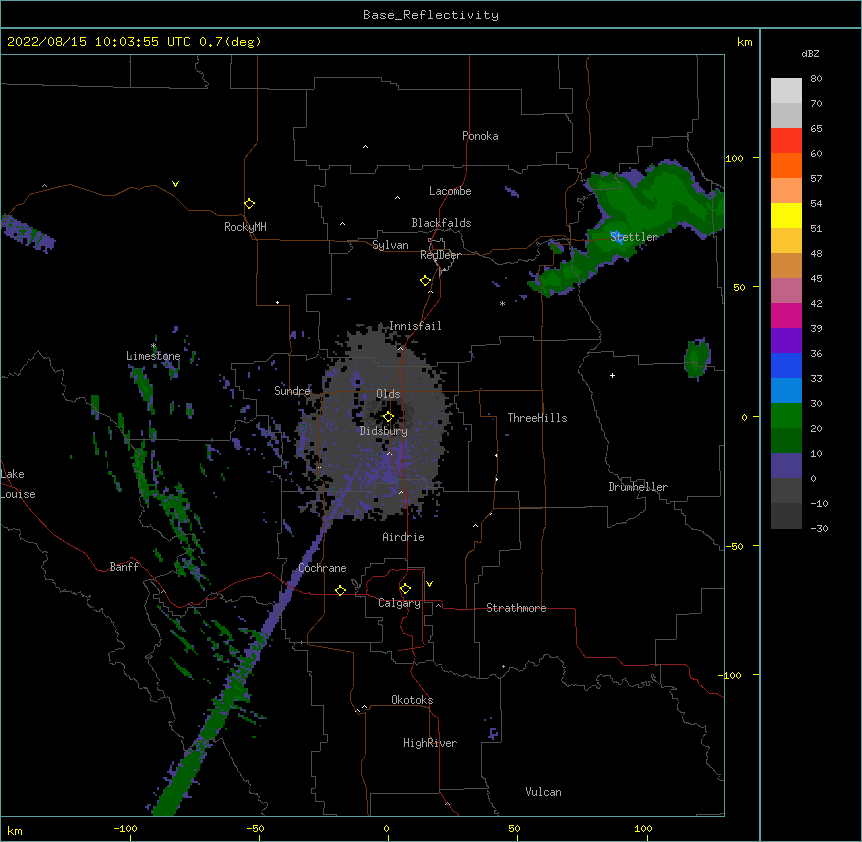Click the Limestone label
The image size is (862, 842).
(153, 356)
